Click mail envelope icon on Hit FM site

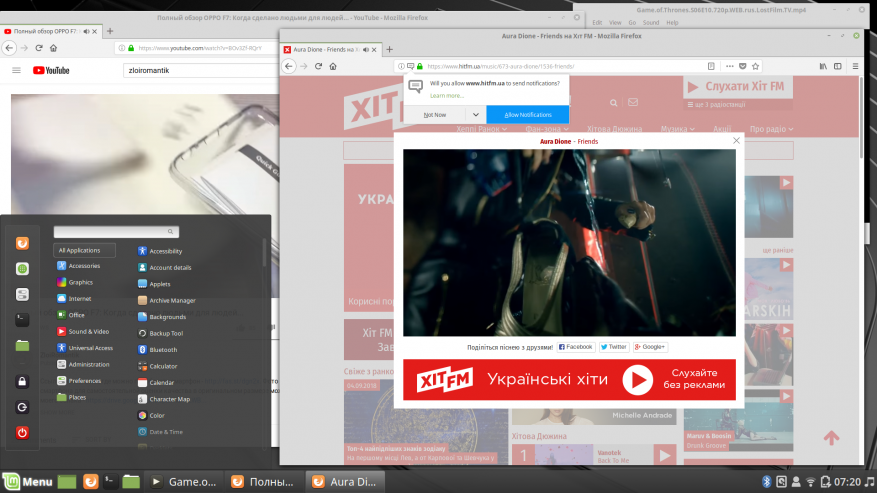coord(633,102)
